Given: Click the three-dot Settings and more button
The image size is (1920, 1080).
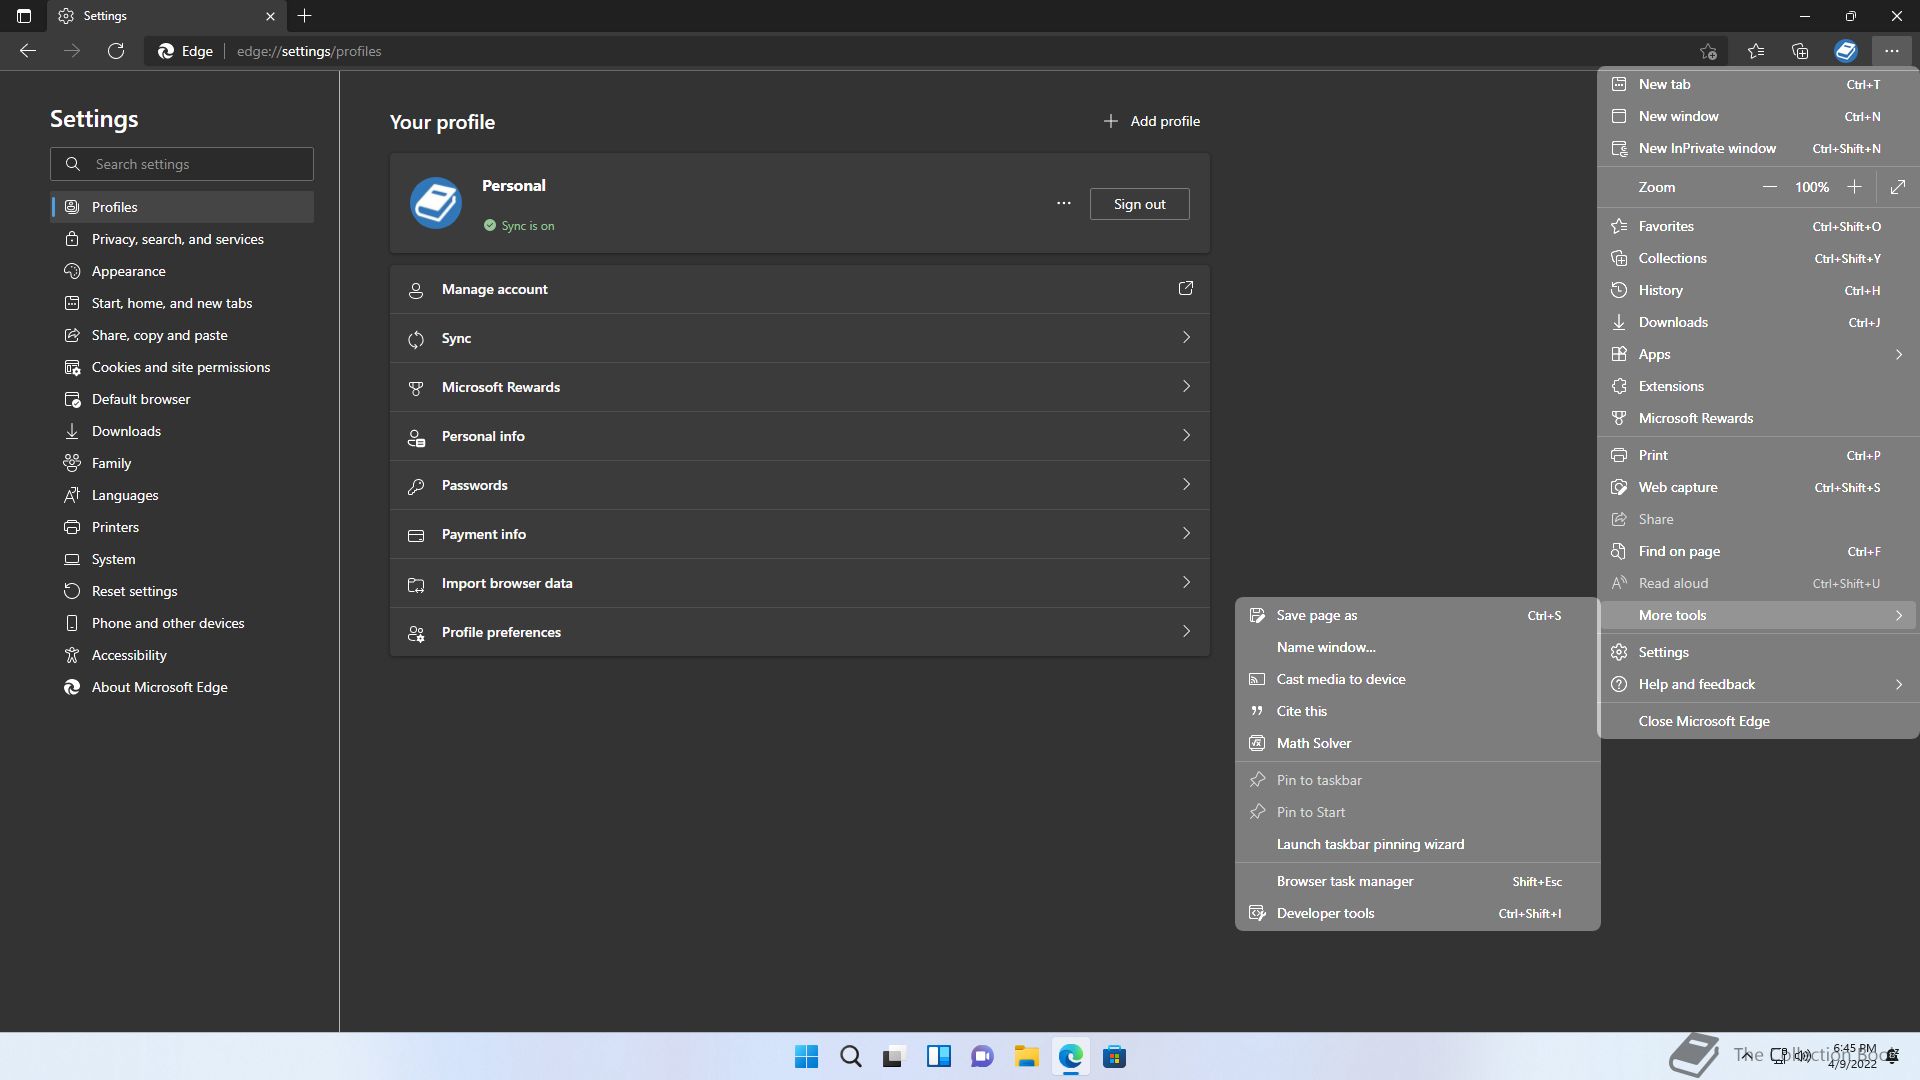Looking at the screenshot, I should tap(1891, 51).
